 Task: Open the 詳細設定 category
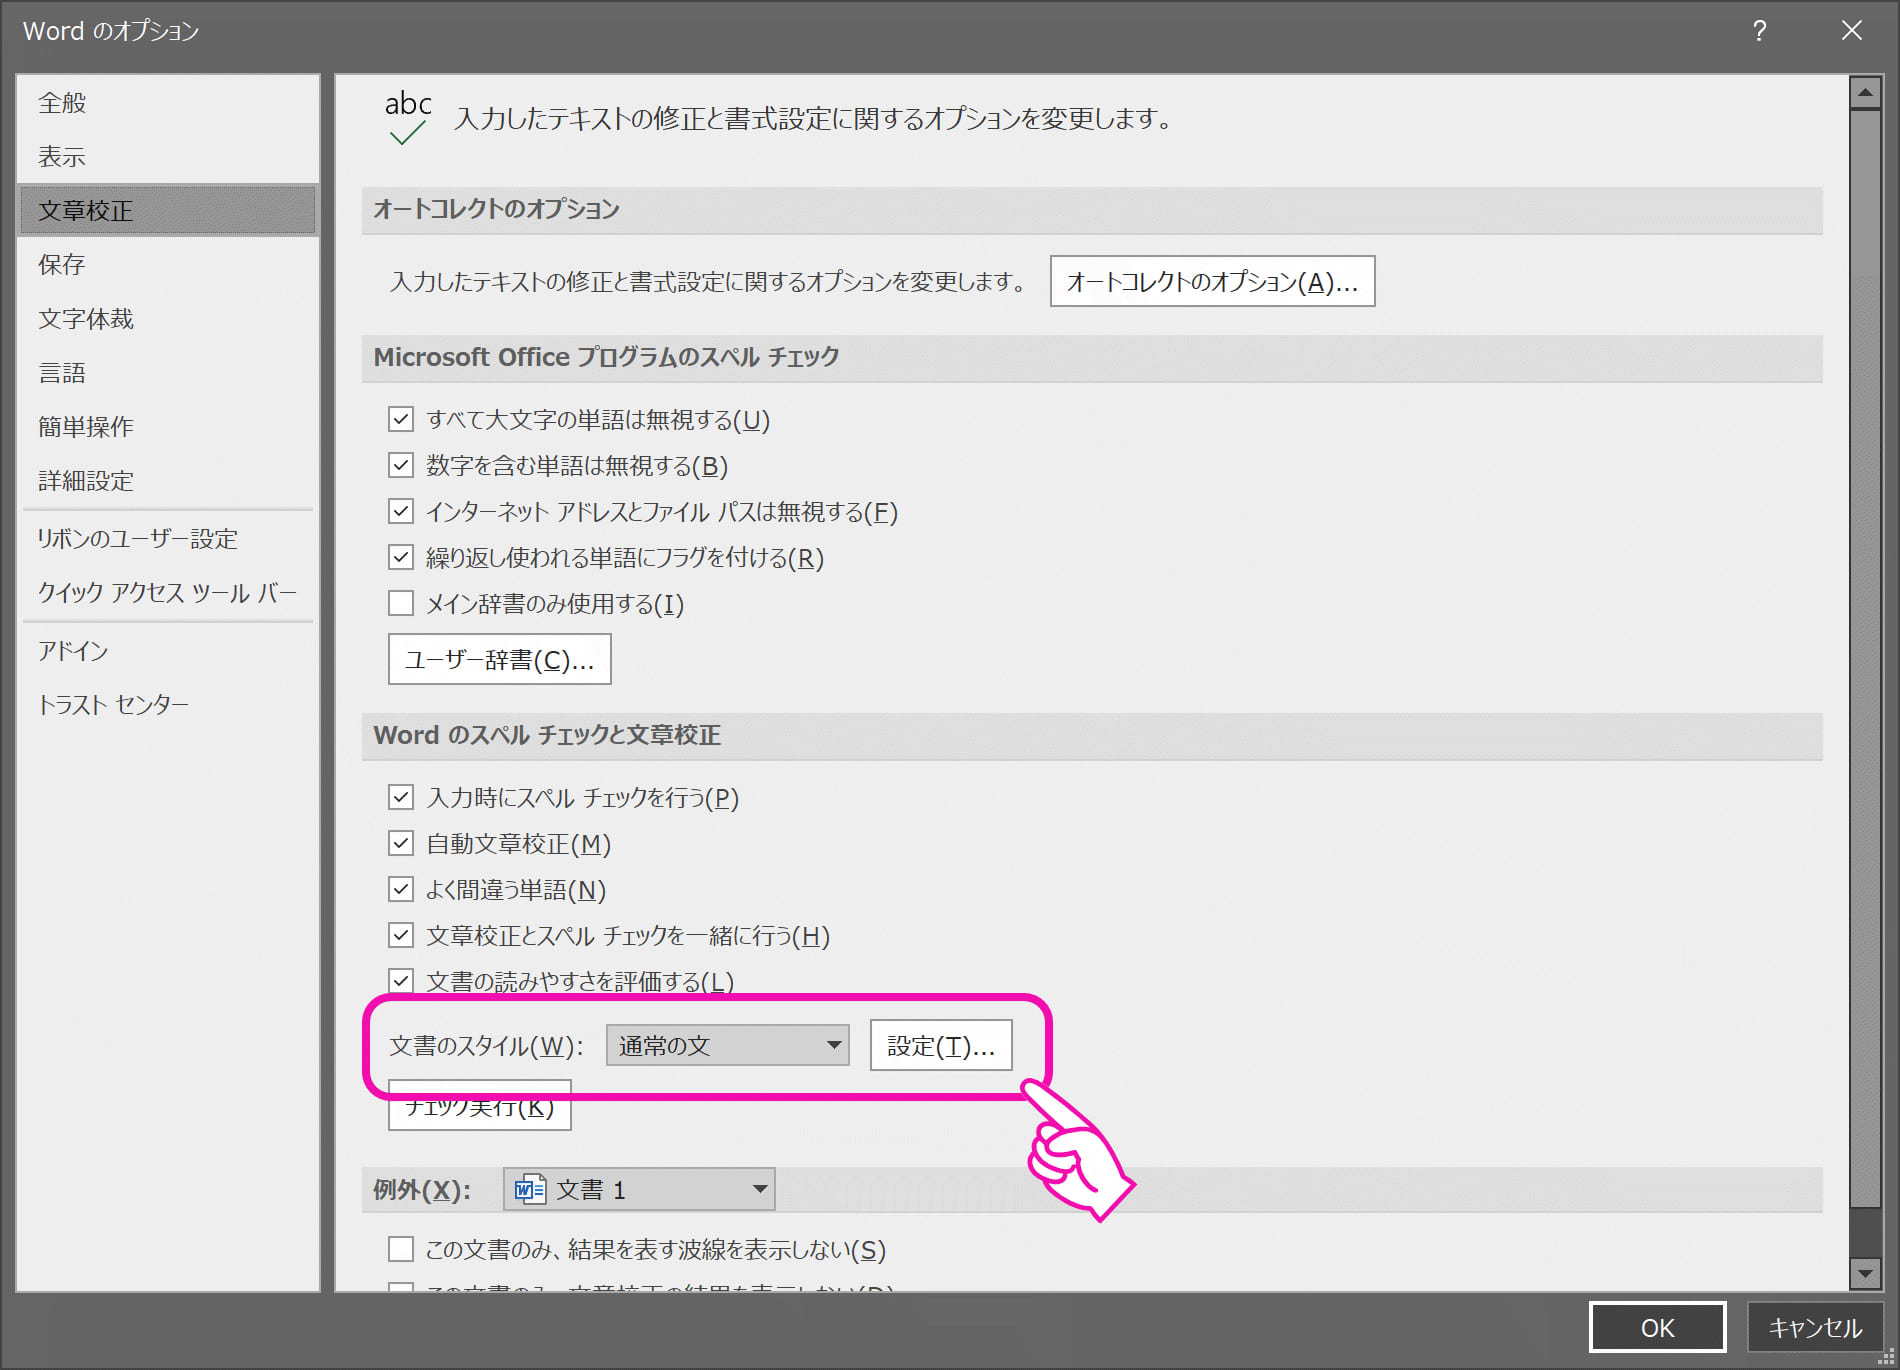pyautogui.click(x=167, y=481)
